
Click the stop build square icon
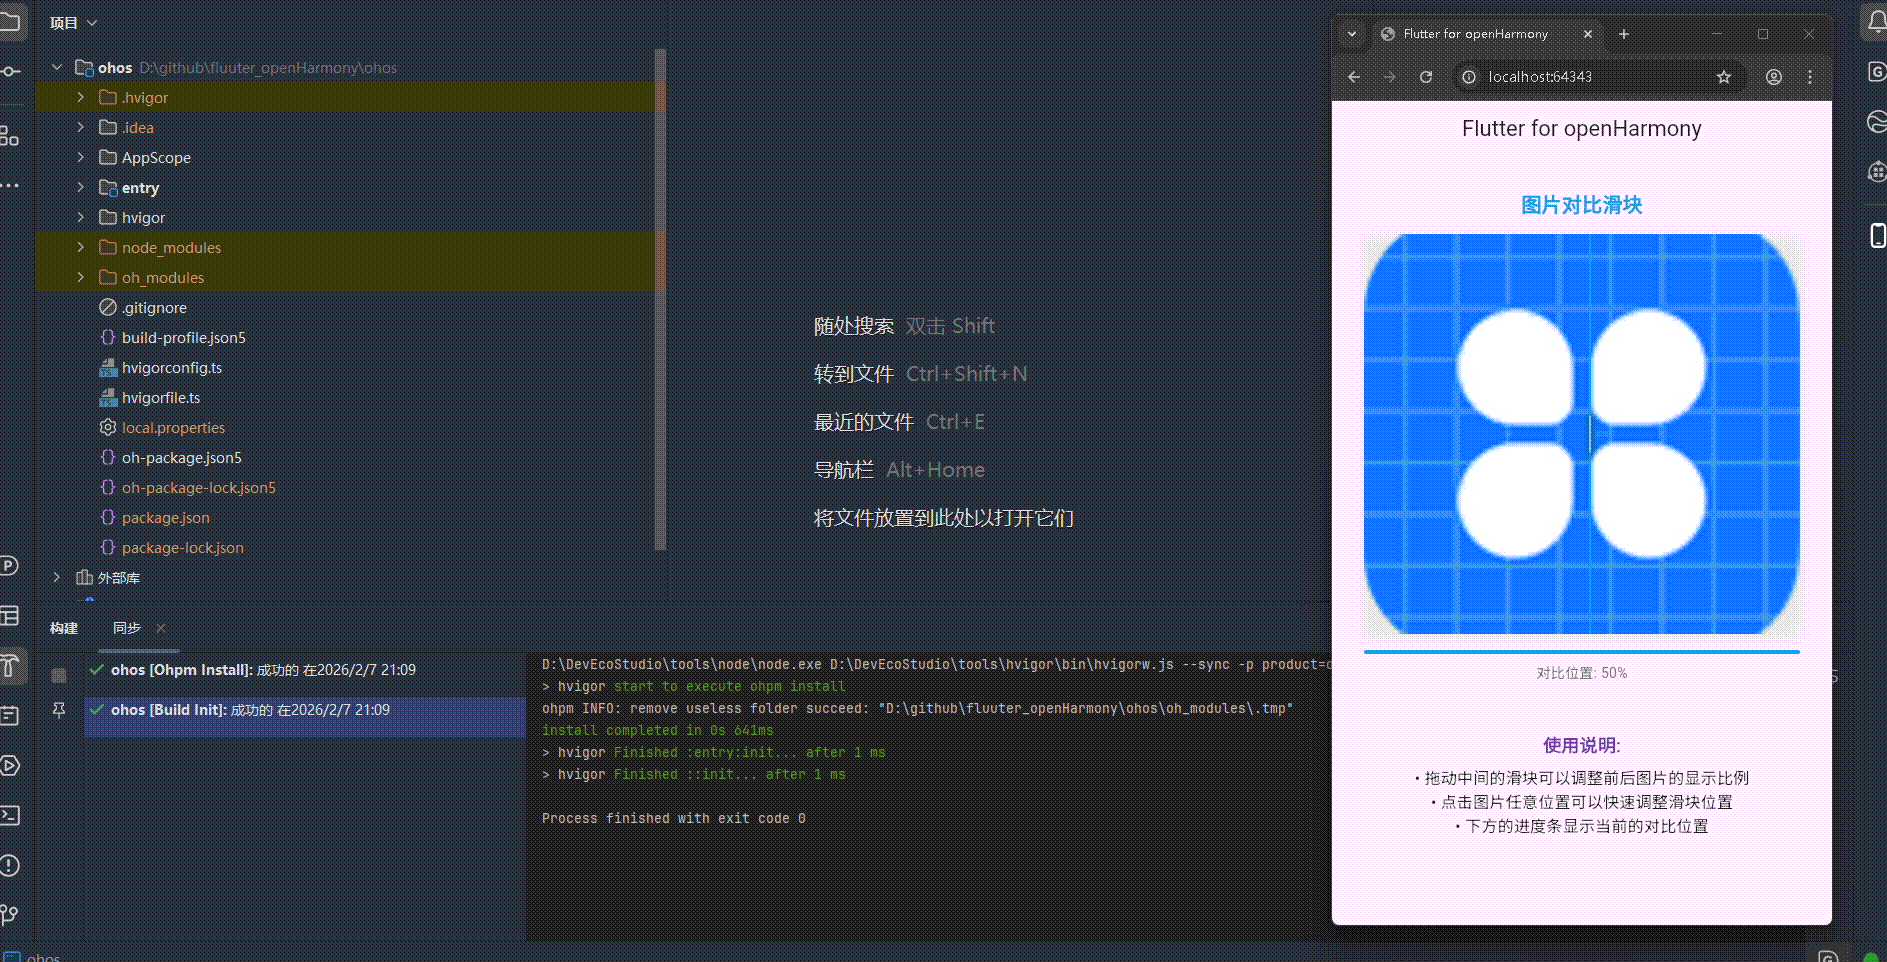59,675
